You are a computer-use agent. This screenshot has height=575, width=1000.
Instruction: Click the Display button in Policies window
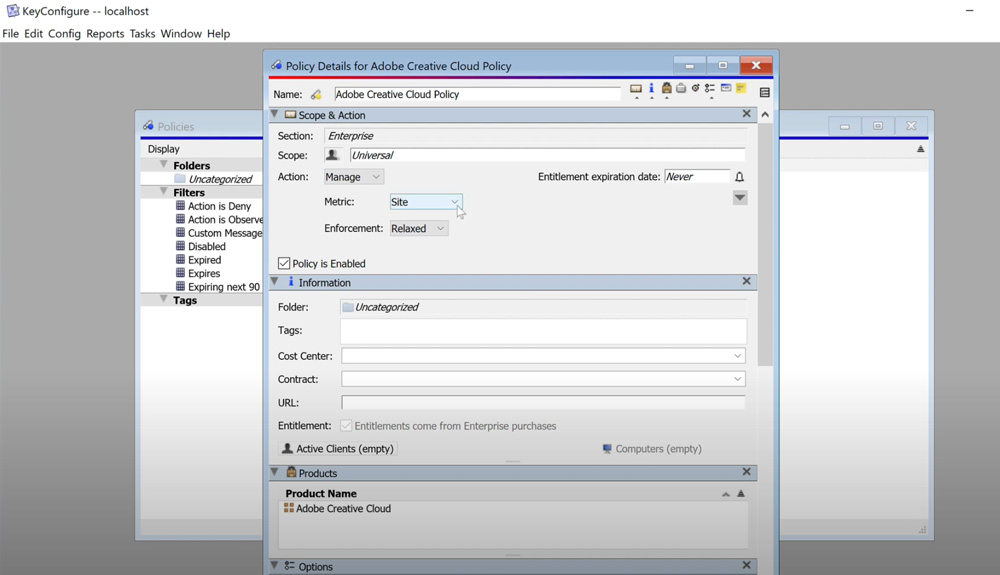point(164,149)
